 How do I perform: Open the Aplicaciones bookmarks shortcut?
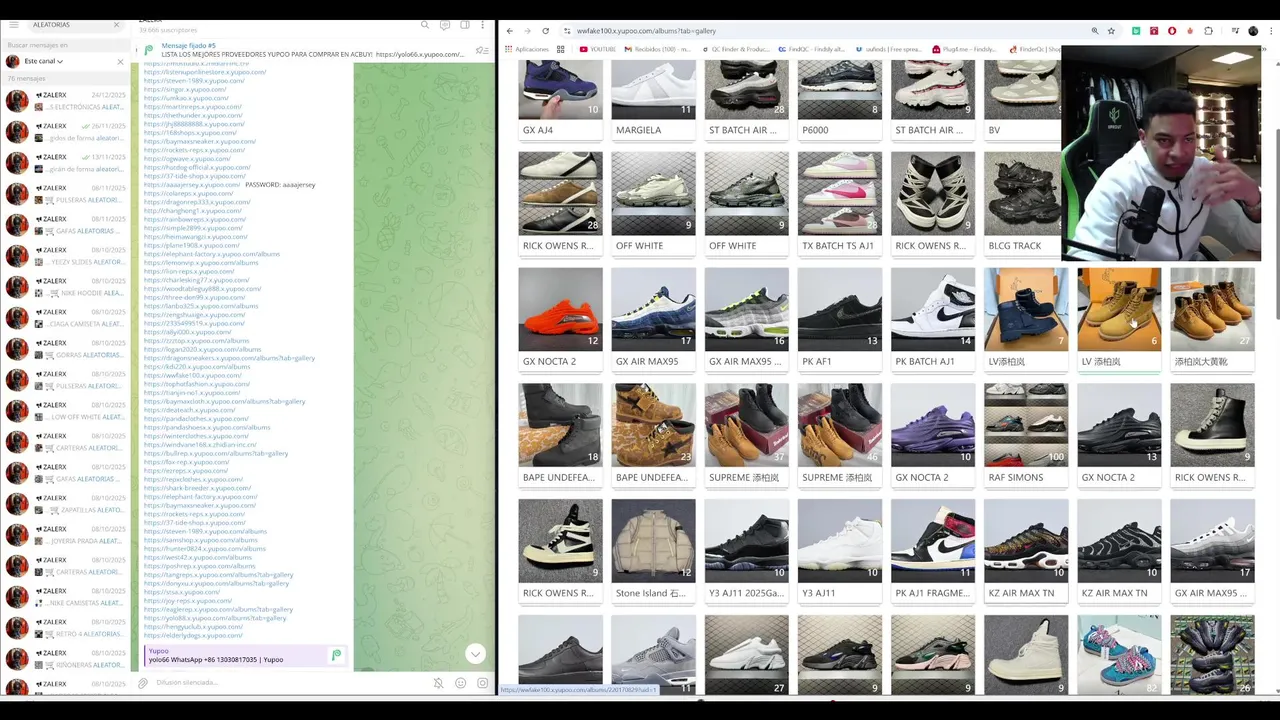coord(527,49)
